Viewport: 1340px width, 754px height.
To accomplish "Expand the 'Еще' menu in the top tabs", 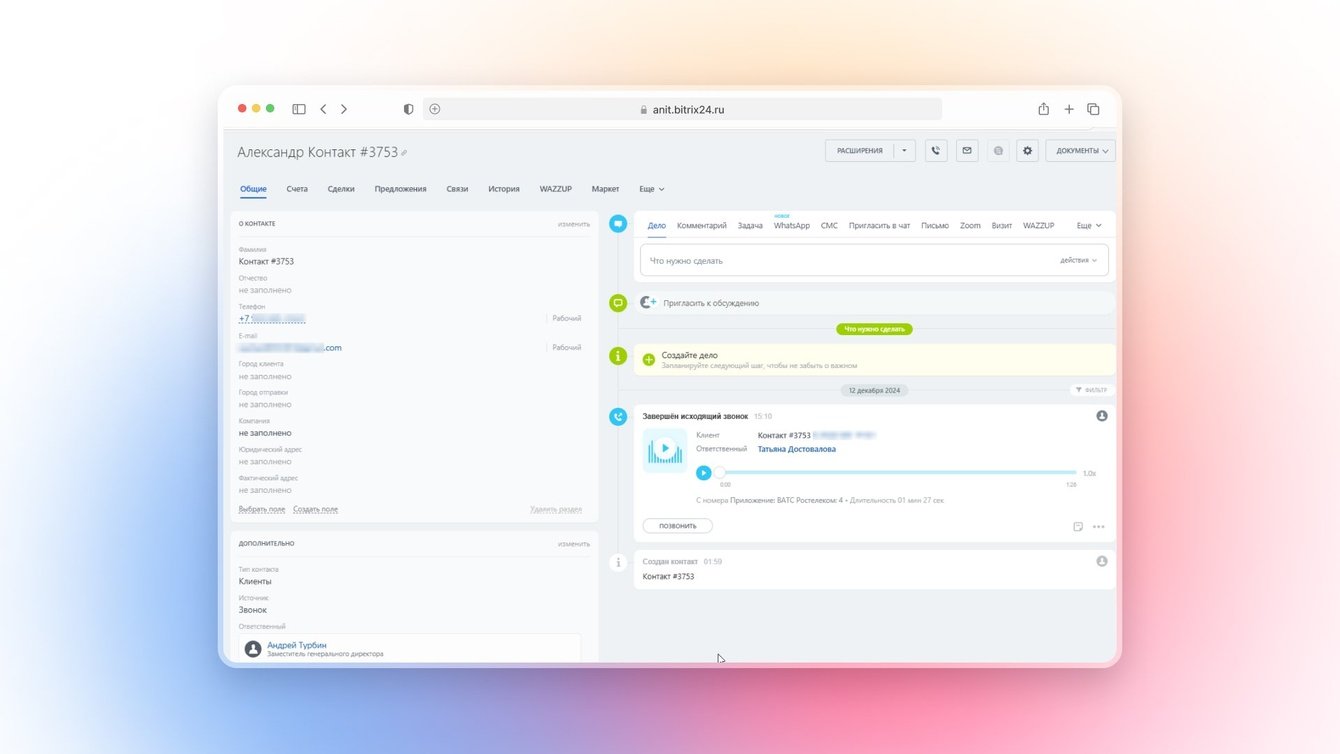I will (x=652, y=189).
